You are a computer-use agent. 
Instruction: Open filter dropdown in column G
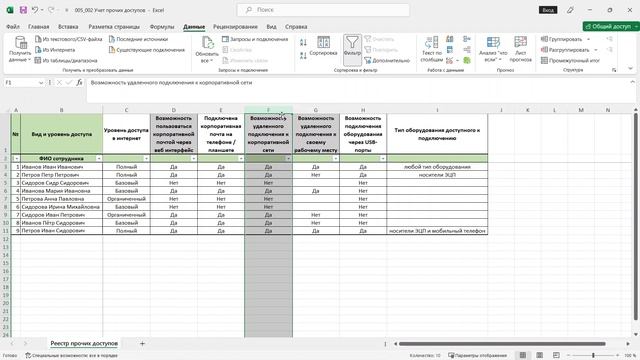336,158
